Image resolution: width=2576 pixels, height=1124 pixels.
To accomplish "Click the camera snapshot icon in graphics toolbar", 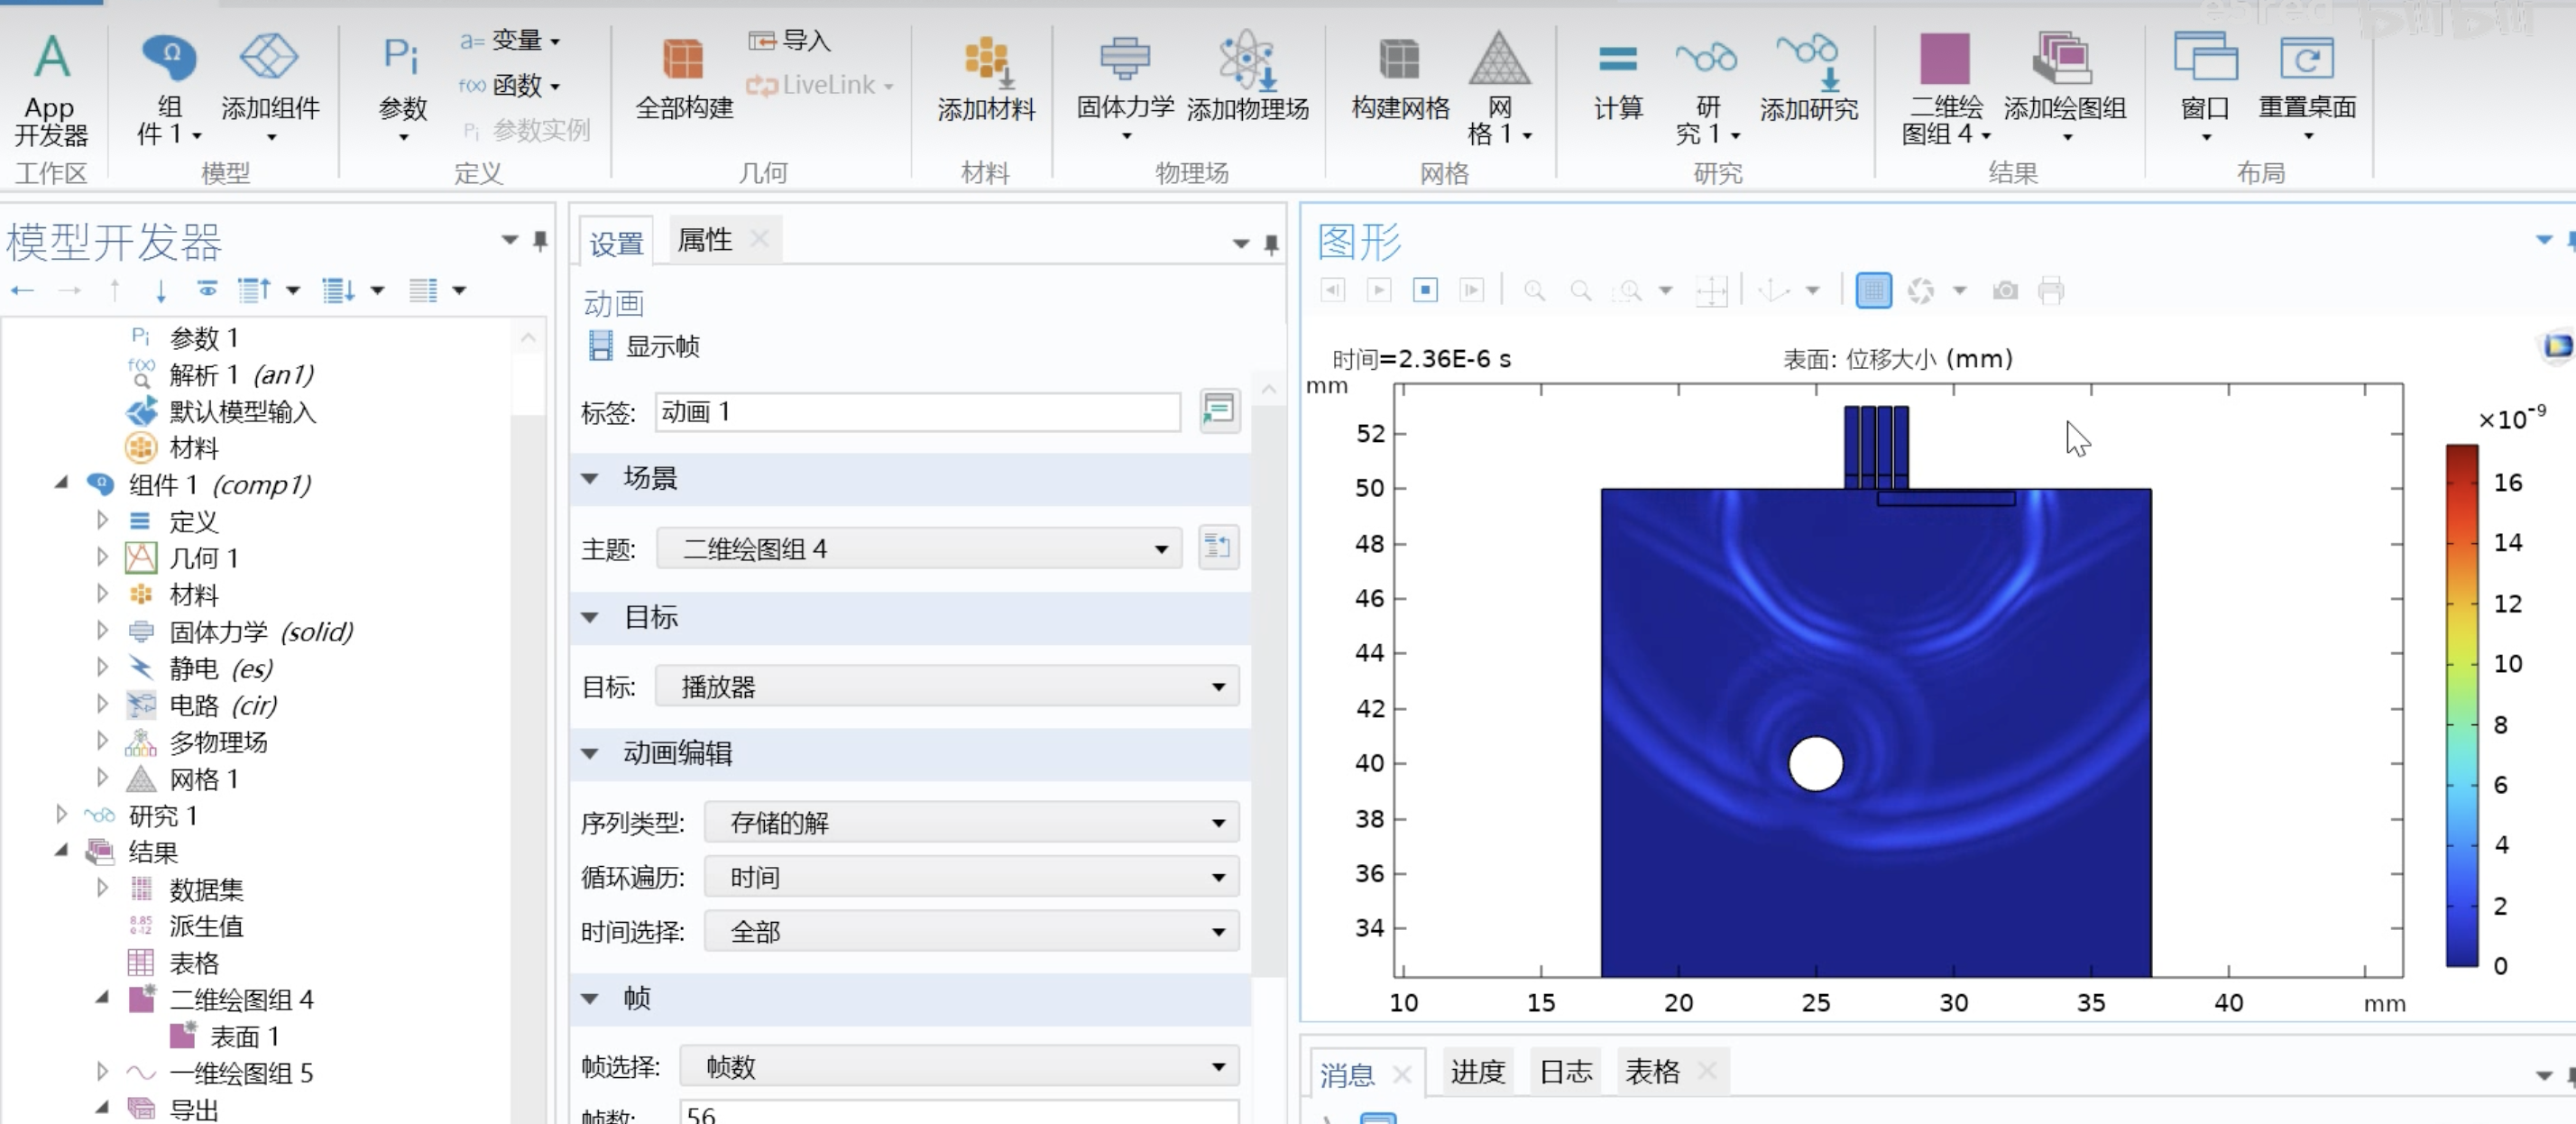I will (2004, 291).
